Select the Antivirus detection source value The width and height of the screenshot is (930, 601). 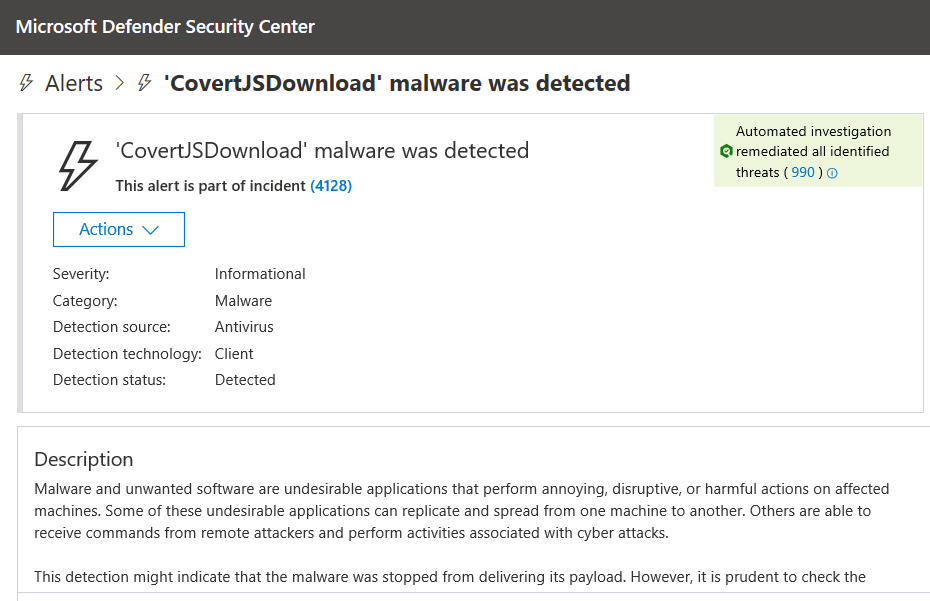tap(244, 327)
